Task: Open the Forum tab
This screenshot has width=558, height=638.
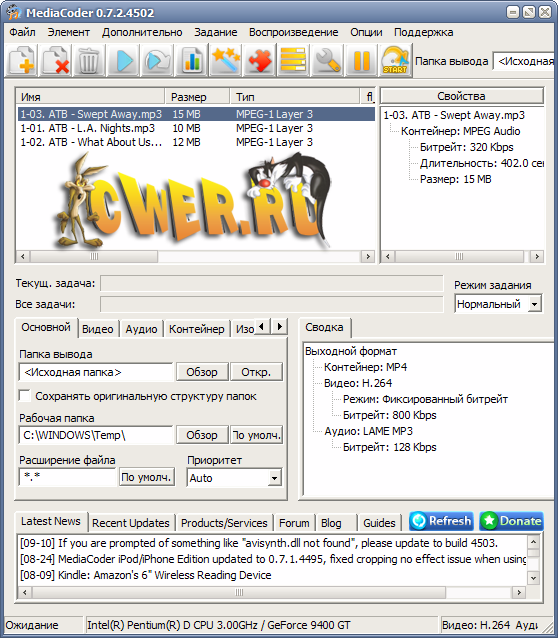Action: [x=294, y=523]
